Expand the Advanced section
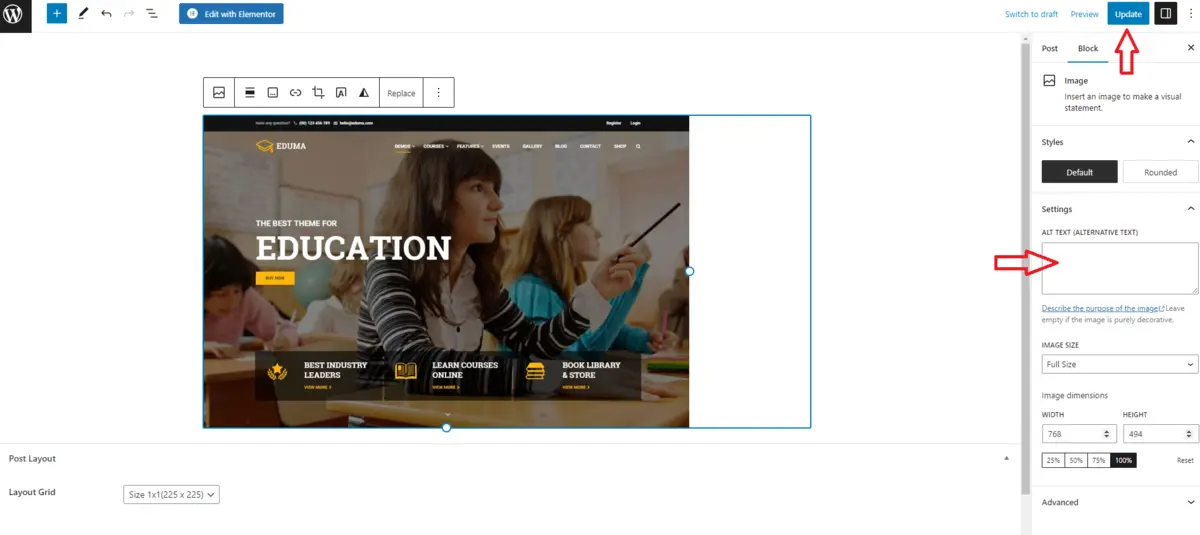The image size is (1200, 535). pos(1119,502)
